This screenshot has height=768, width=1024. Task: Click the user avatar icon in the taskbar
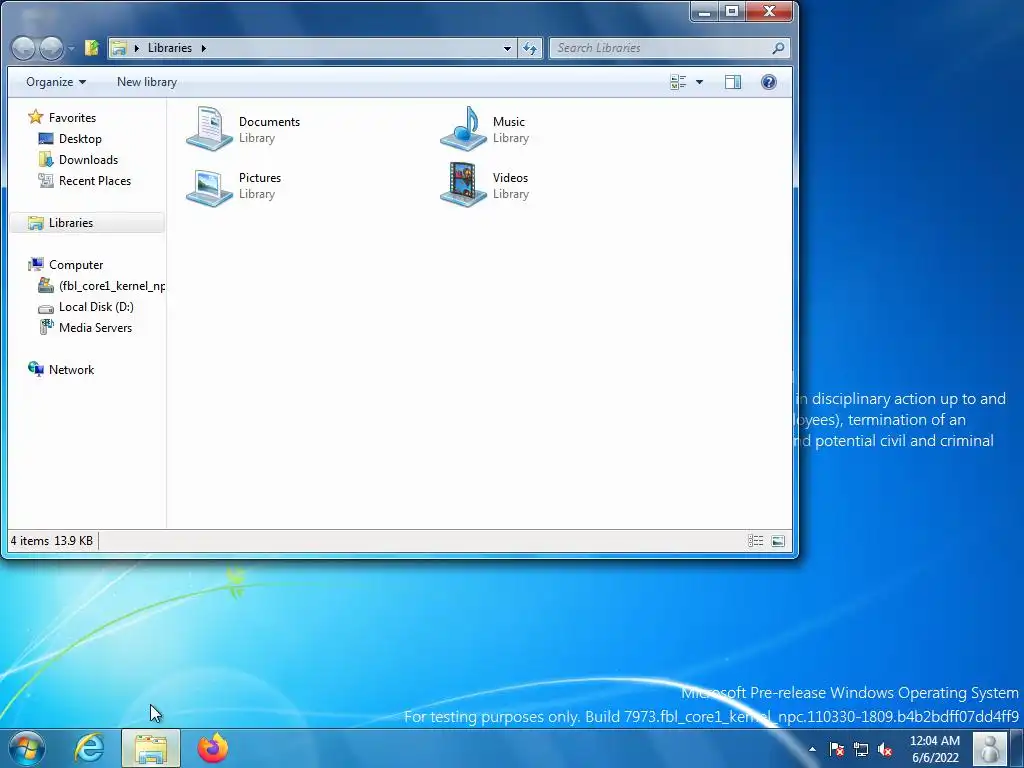pyautogui.click(x=990, y=749)
